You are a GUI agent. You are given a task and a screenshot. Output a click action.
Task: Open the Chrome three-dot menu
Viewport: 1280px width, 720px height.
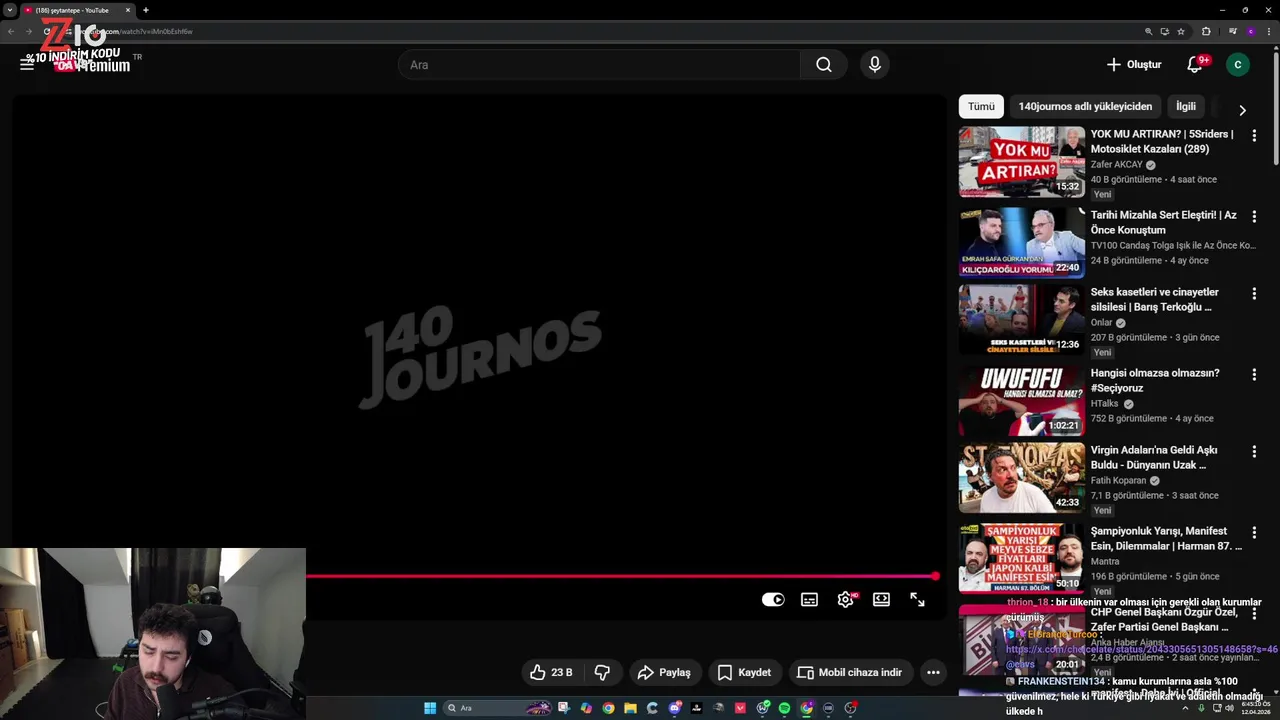tap(1269, 31)
